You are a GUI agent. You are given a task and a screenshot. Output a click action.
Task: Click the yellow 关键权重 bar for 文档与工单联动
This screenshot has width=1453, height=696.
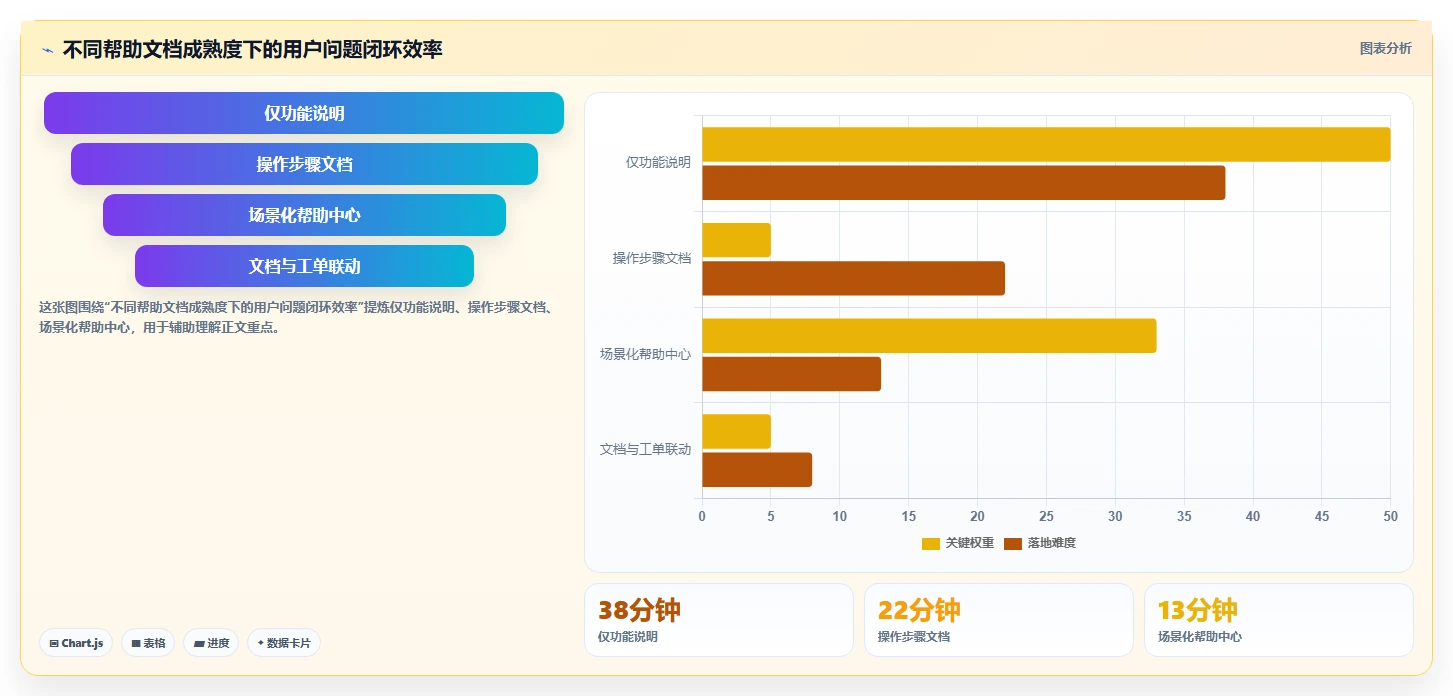(x=736, y=431)
